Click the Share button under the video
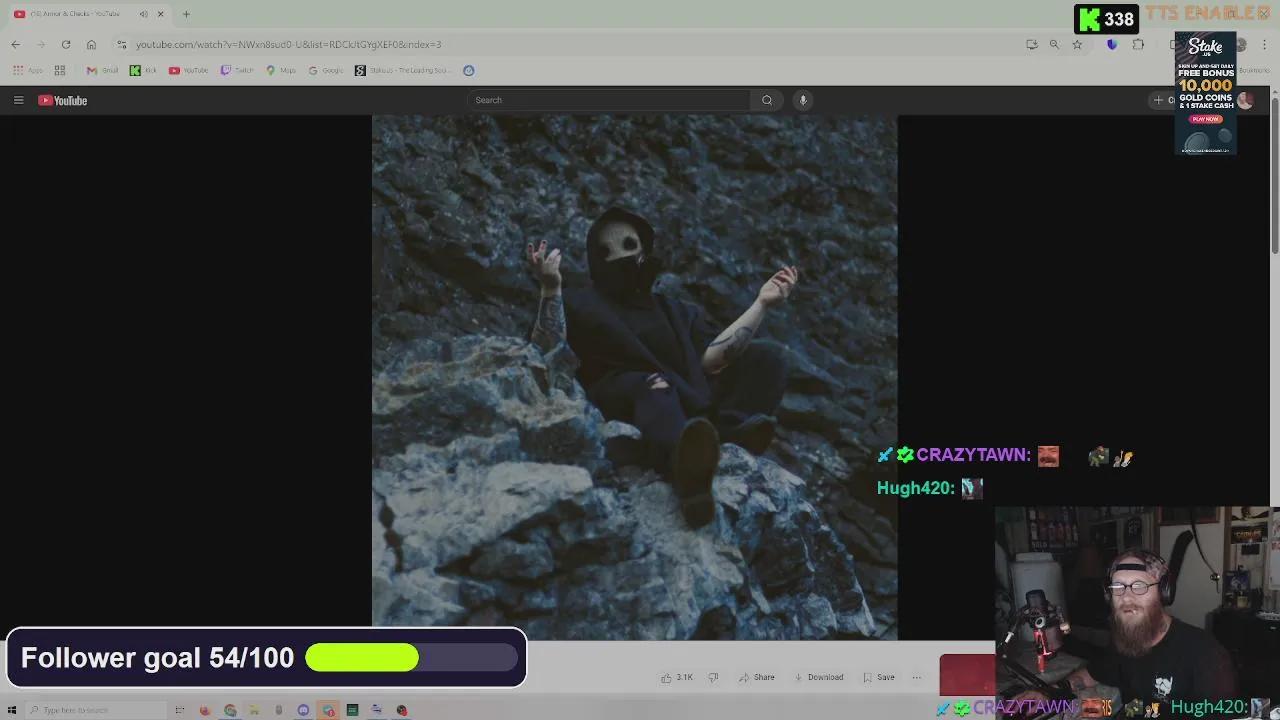 pos(757,677)
